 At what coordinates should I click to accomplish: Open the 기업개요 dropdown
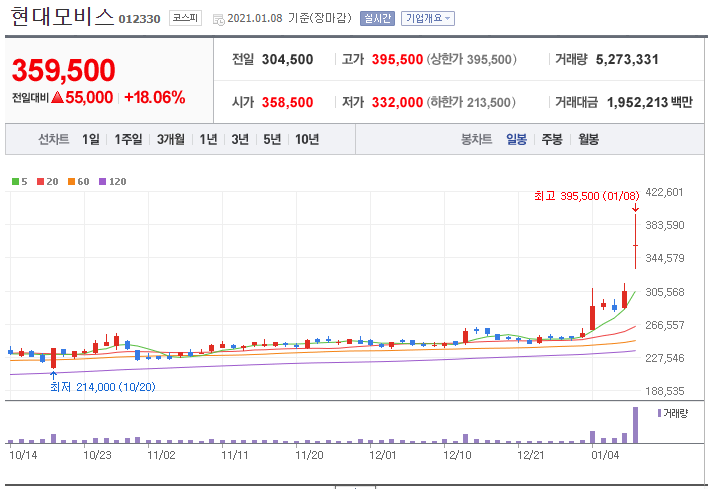(428, 19)
